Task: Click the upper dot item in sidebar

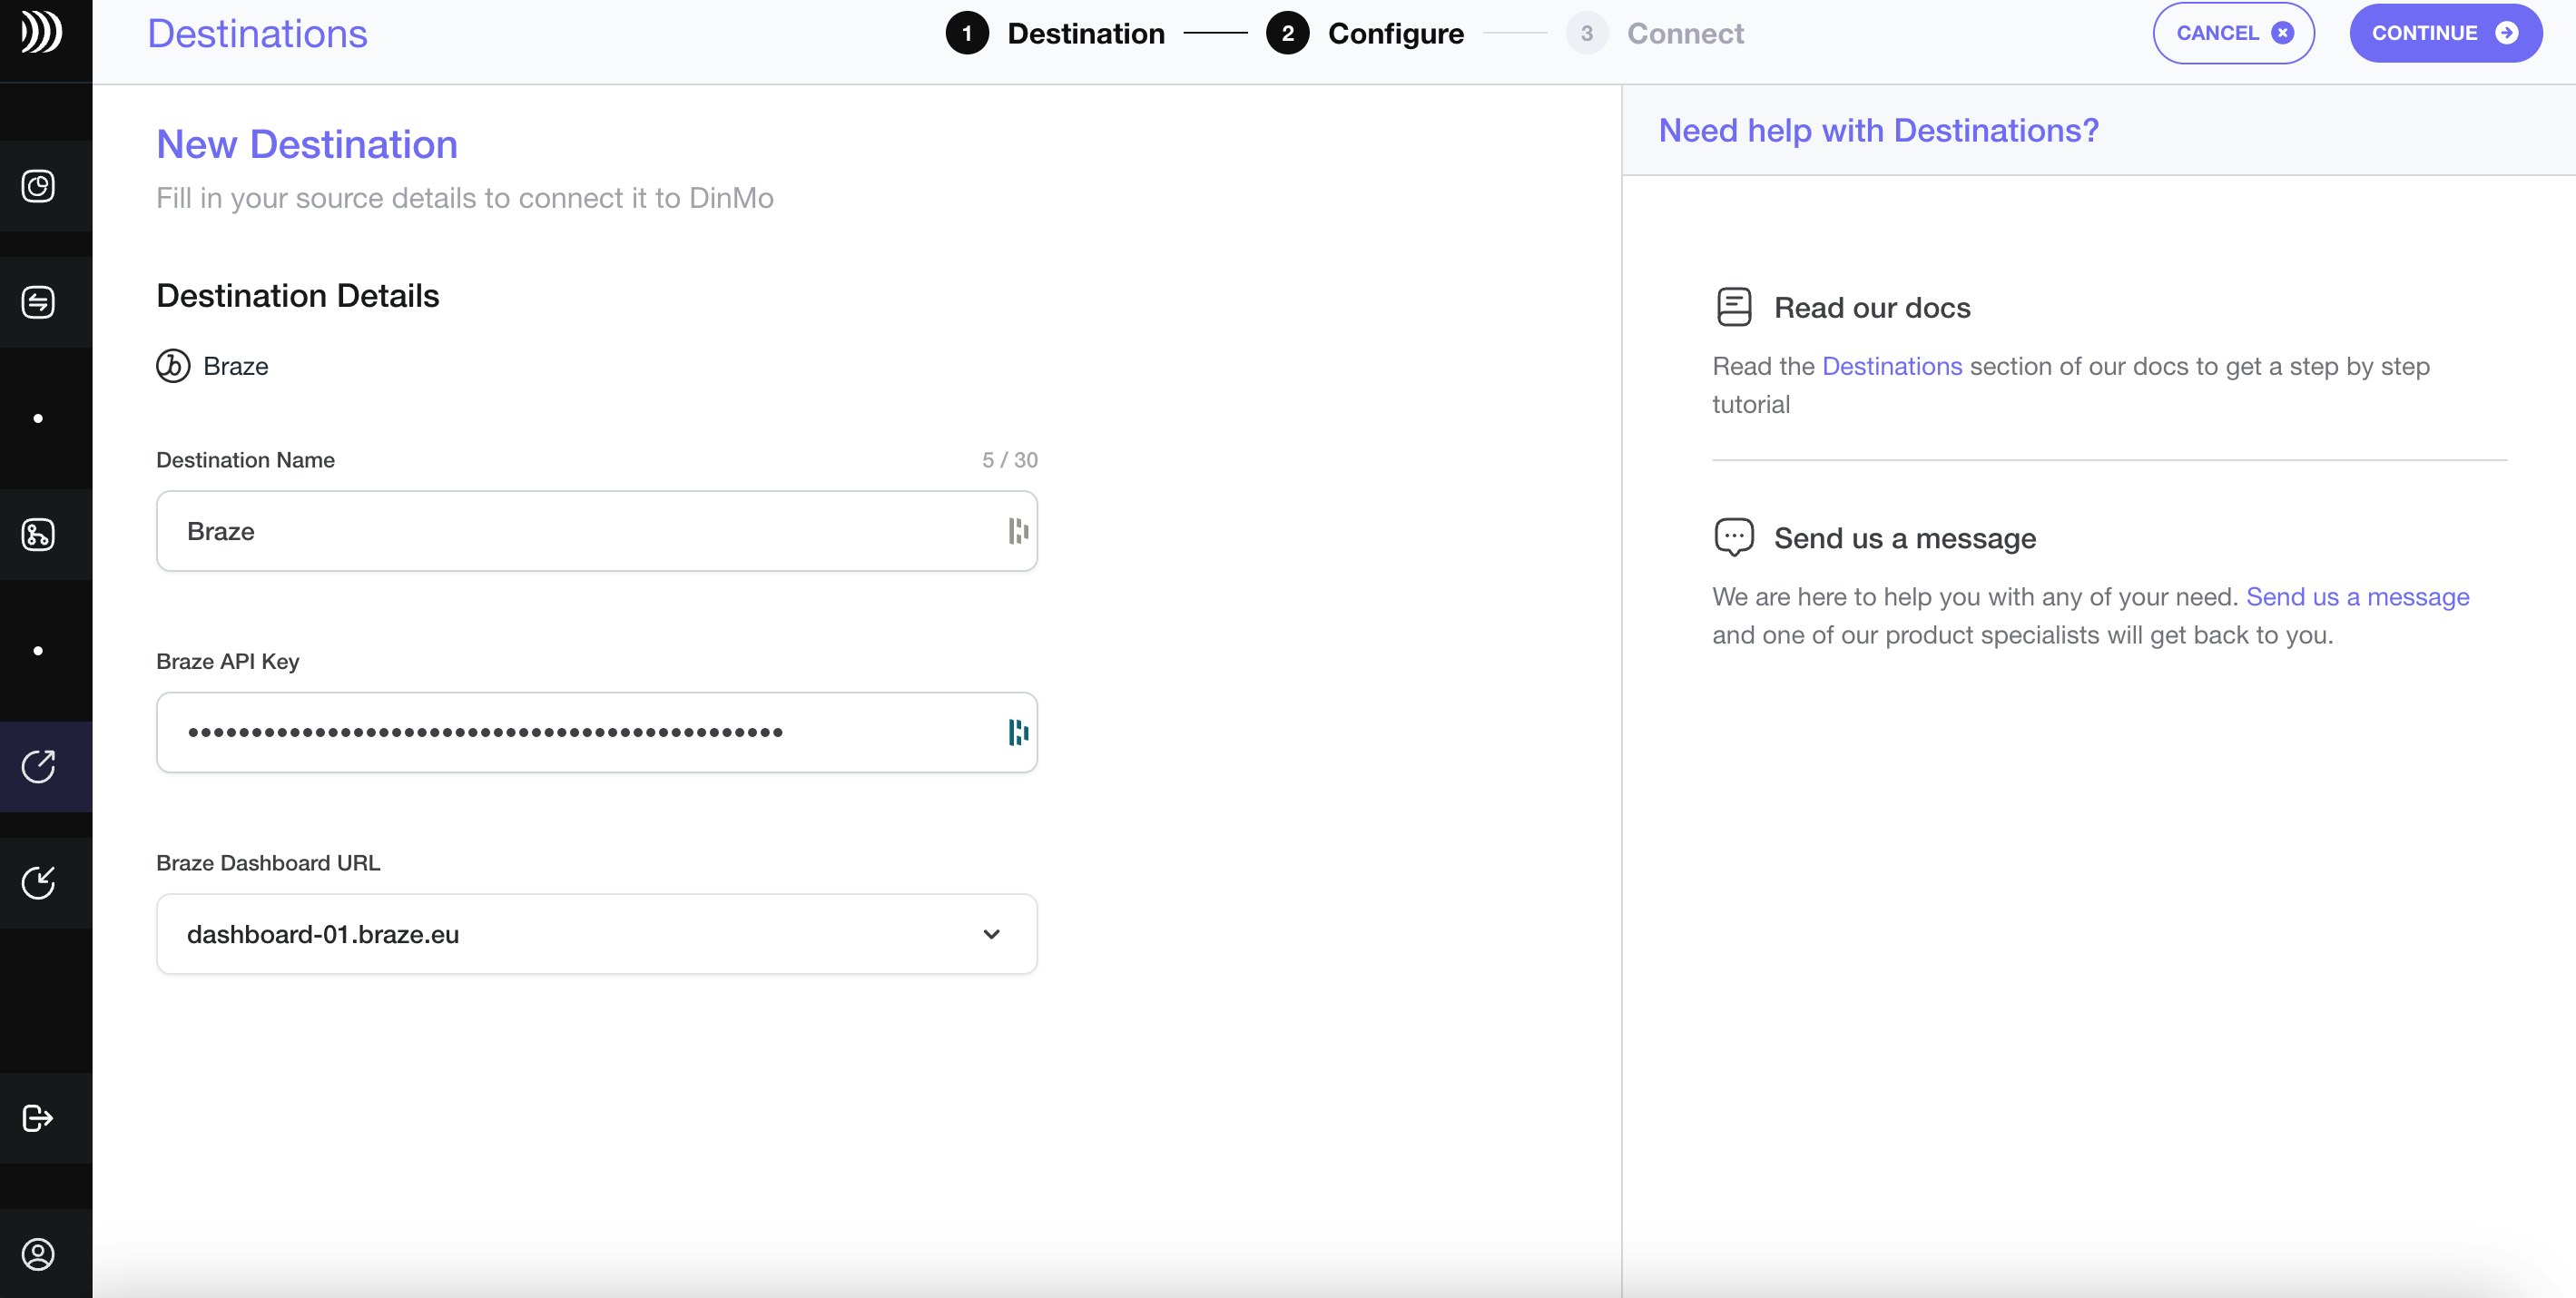Action: click(38, 418)
